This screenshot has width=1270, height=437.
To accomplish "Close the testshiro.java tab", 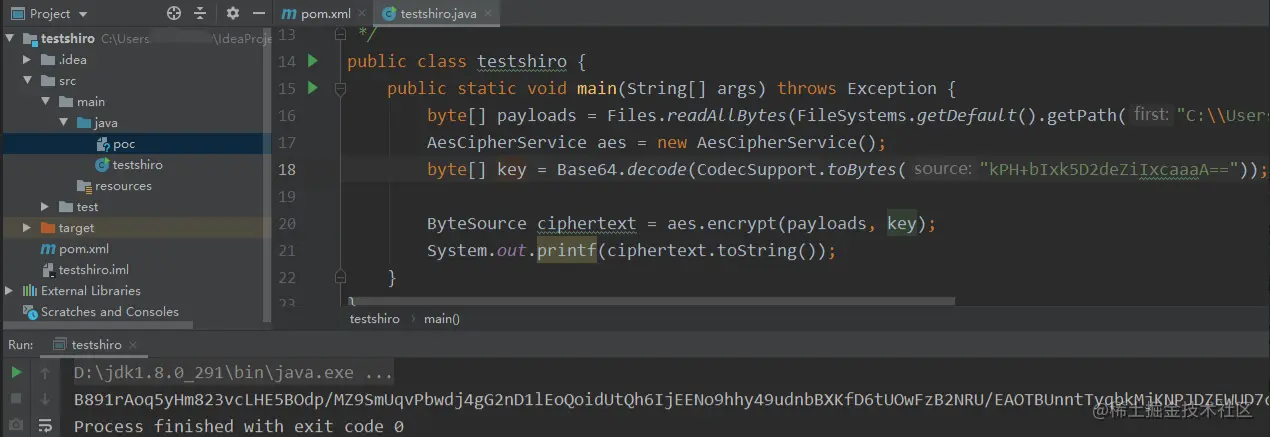I will click(488, 15).
